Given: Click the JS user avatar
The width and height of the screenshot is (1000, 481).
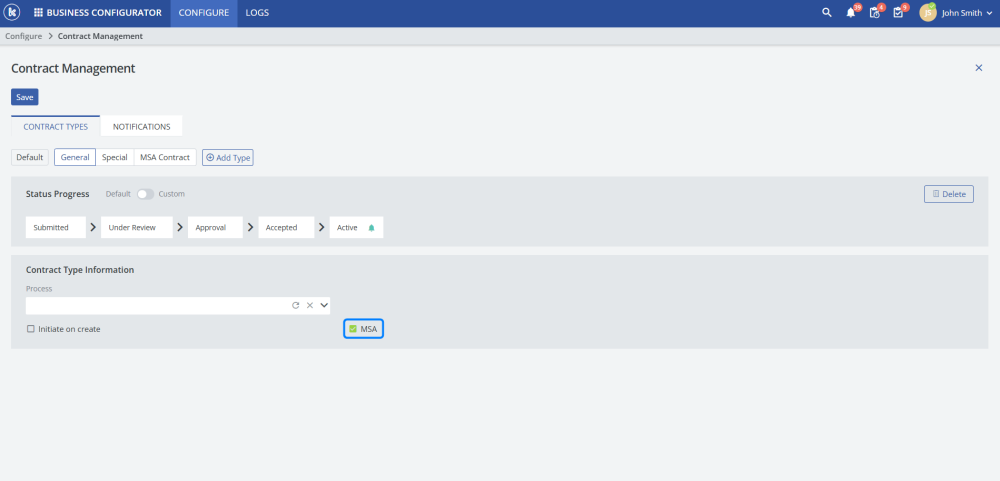Looking at the screenshot, I should tap(928, 13).
